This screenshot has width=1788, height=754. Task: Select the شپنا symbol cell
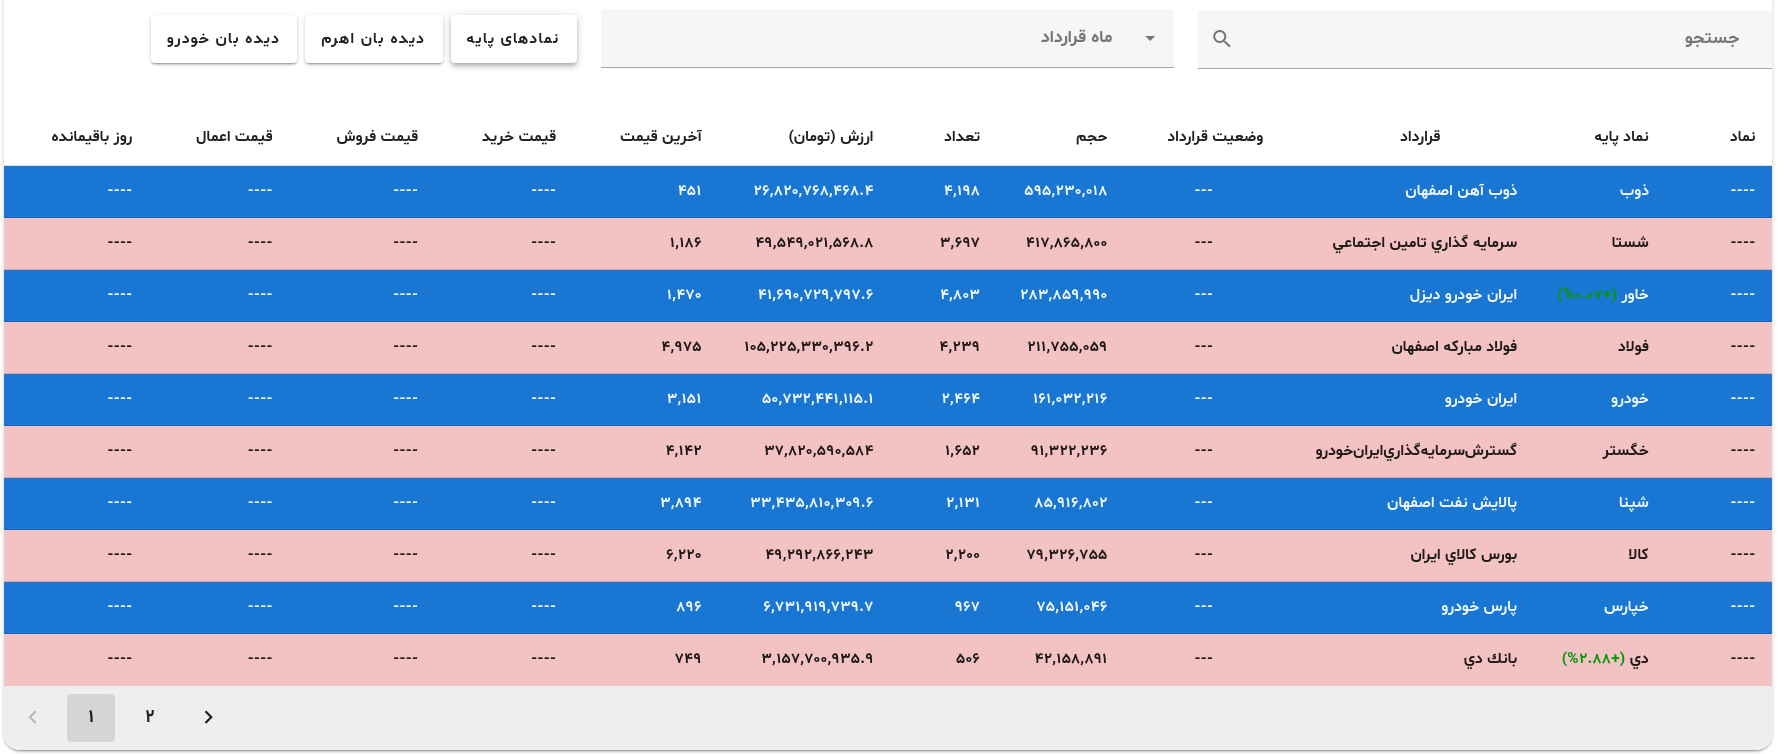pos(1634,503)
